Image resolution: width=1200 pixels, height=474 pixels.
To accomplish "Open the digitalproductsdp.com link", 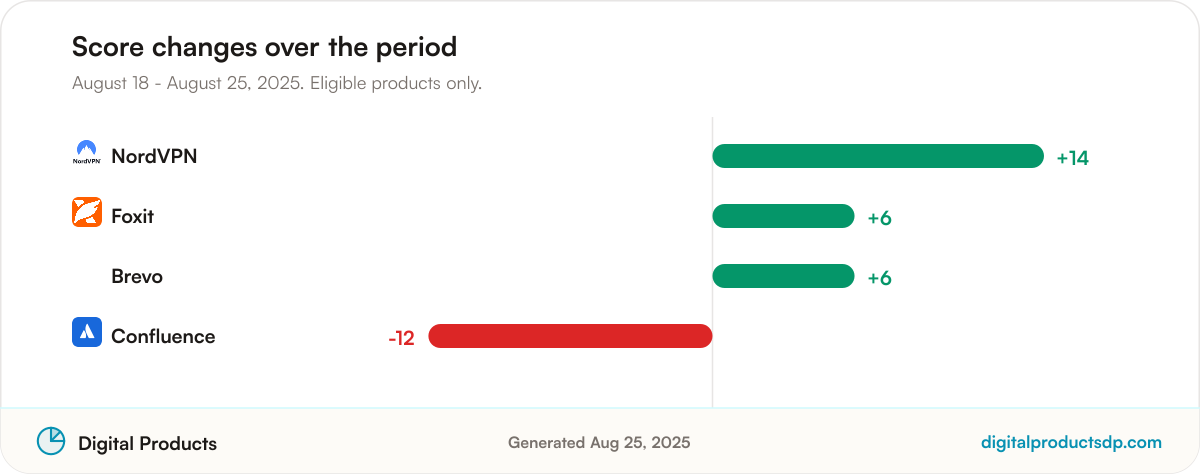I will tap(1071, 442).
